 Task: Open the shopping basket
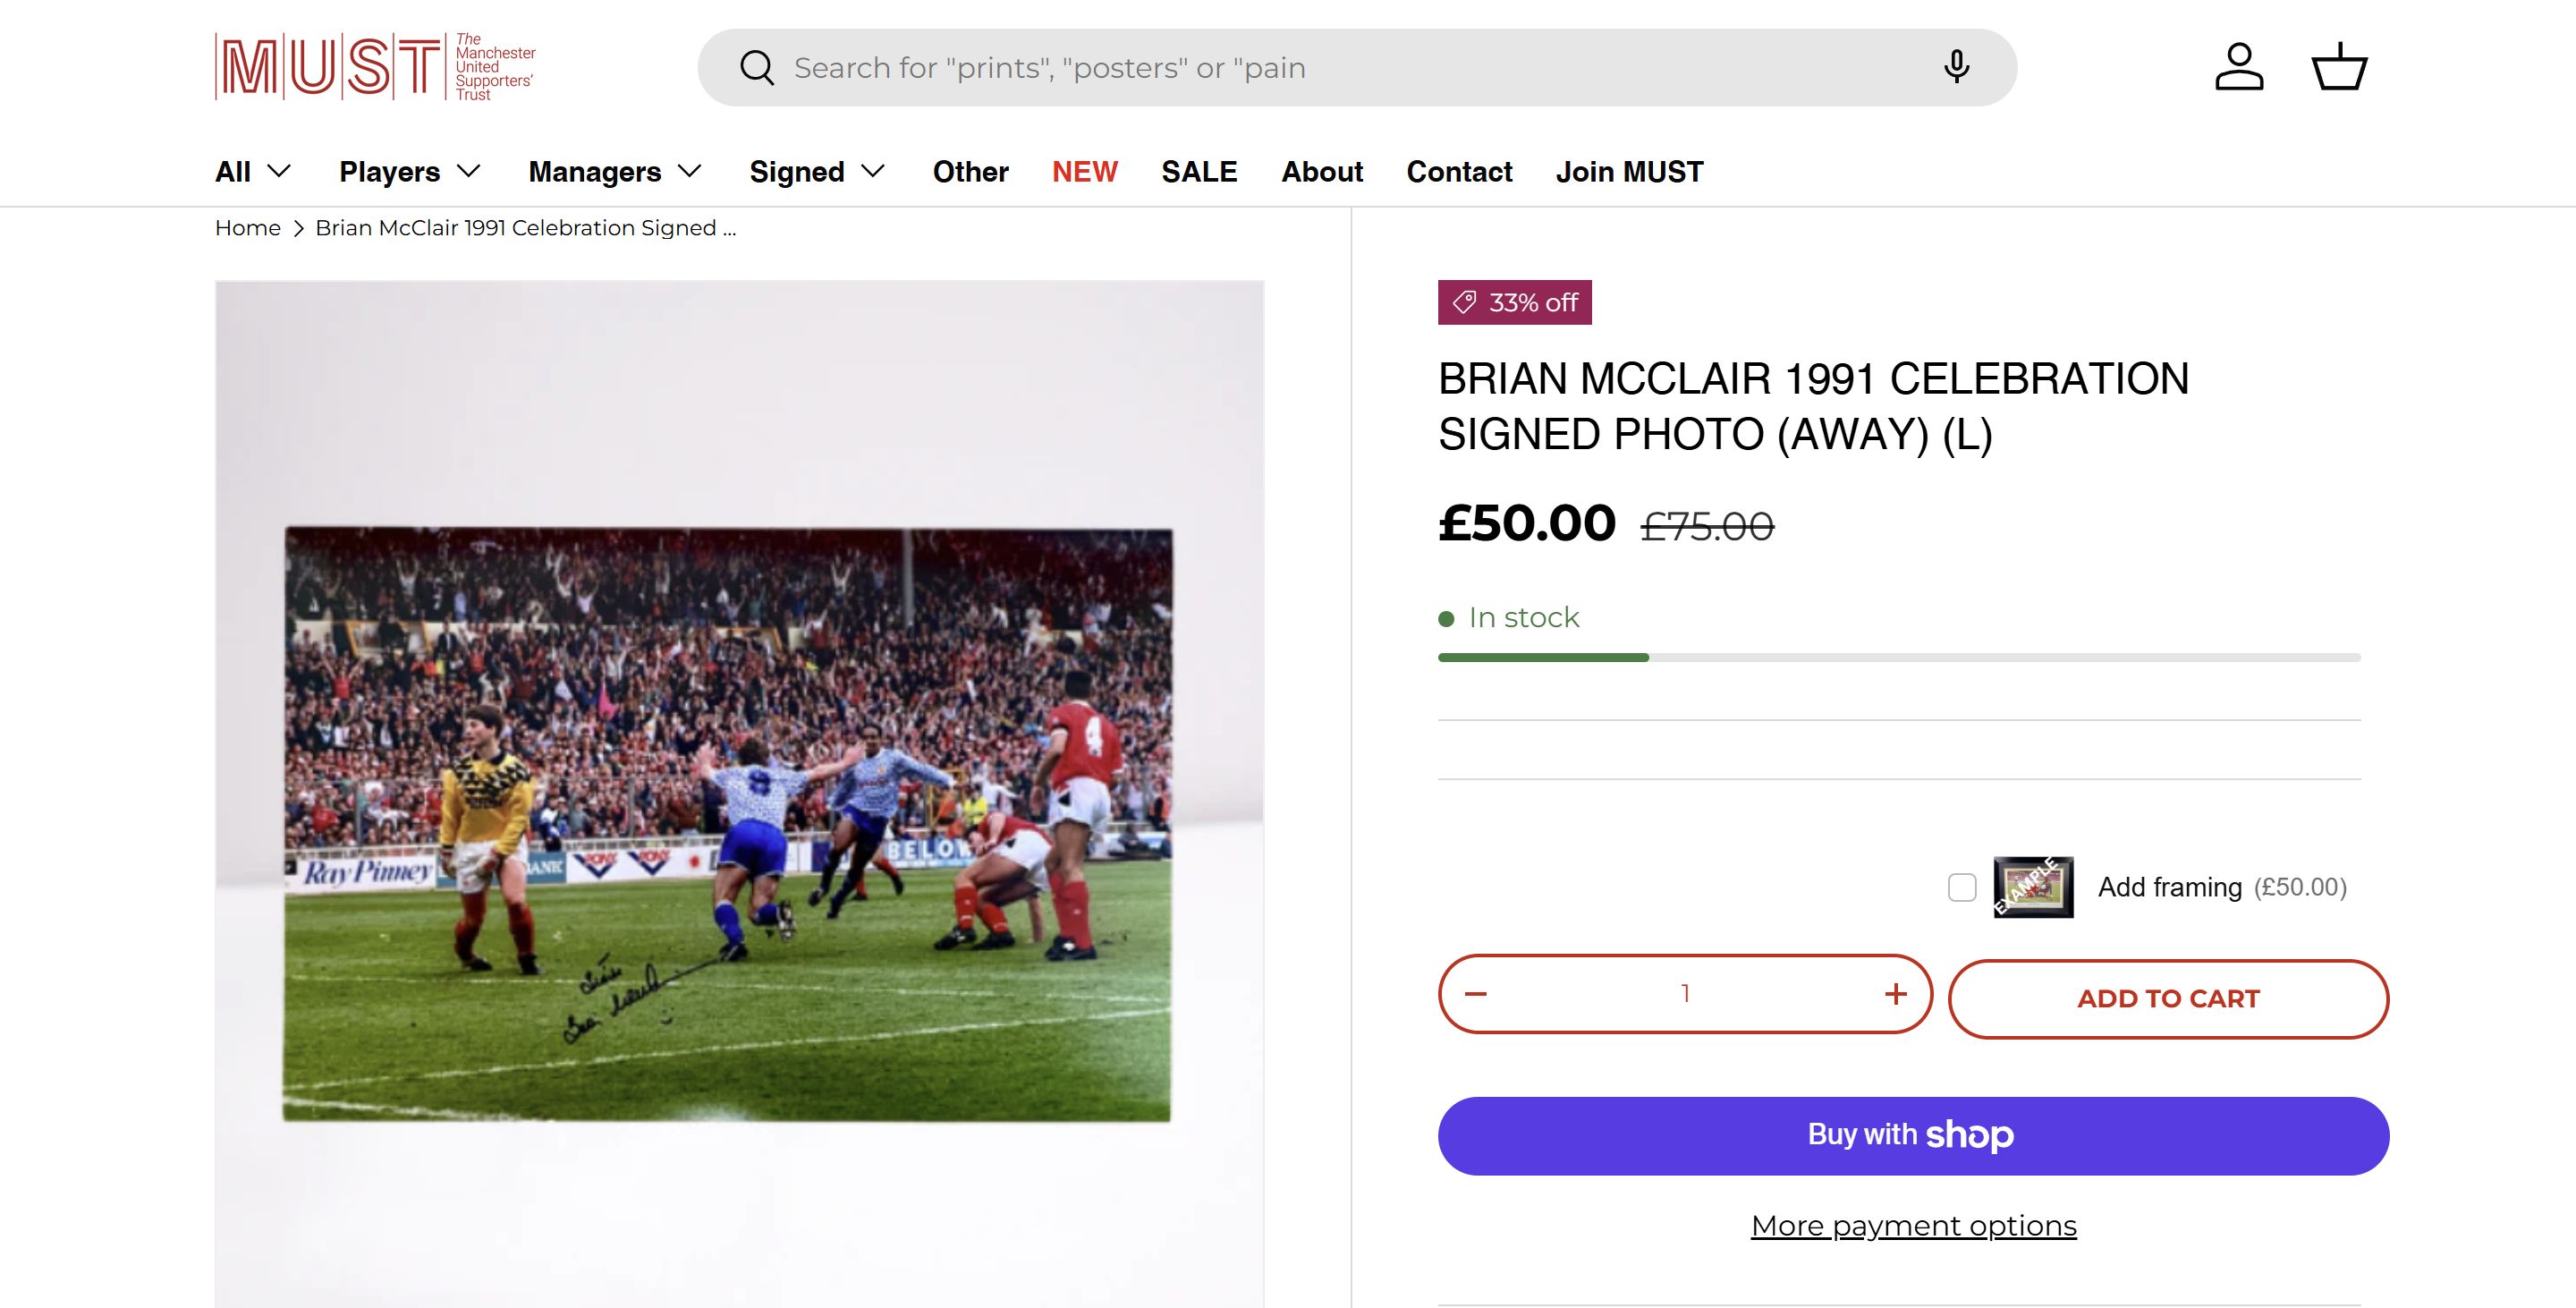[2339, 67]
